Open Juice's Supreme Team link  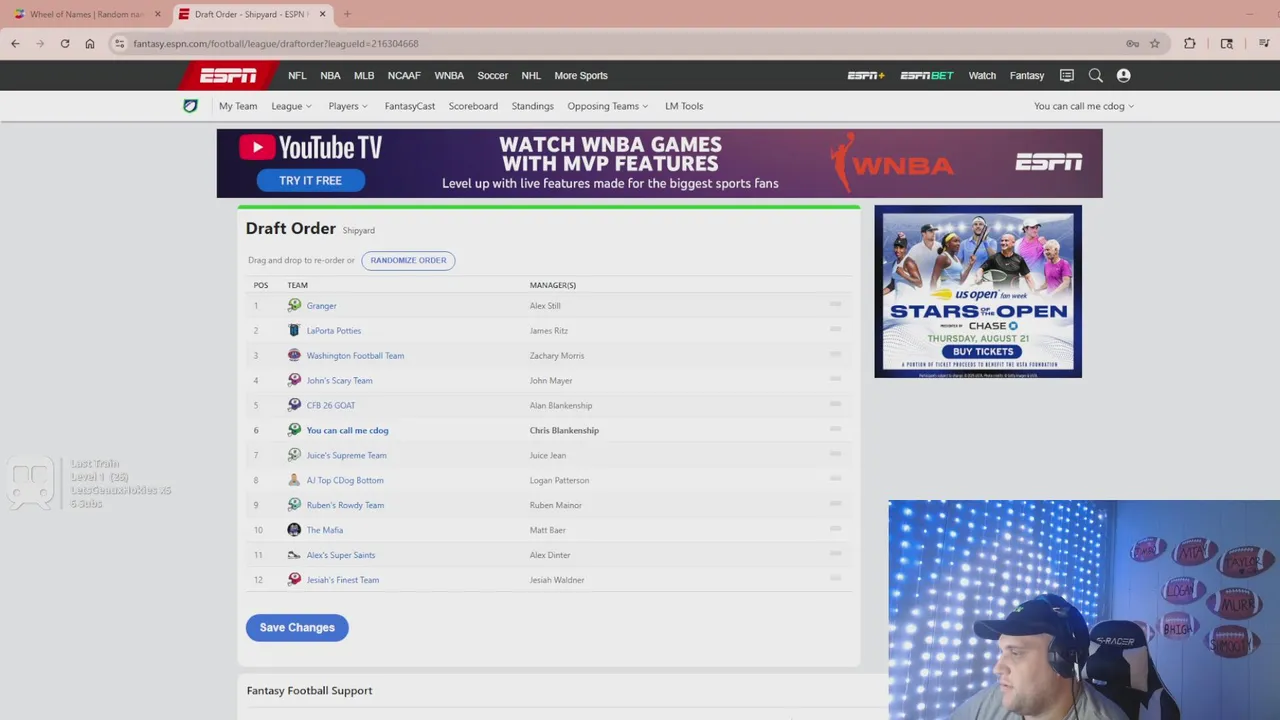346,455
